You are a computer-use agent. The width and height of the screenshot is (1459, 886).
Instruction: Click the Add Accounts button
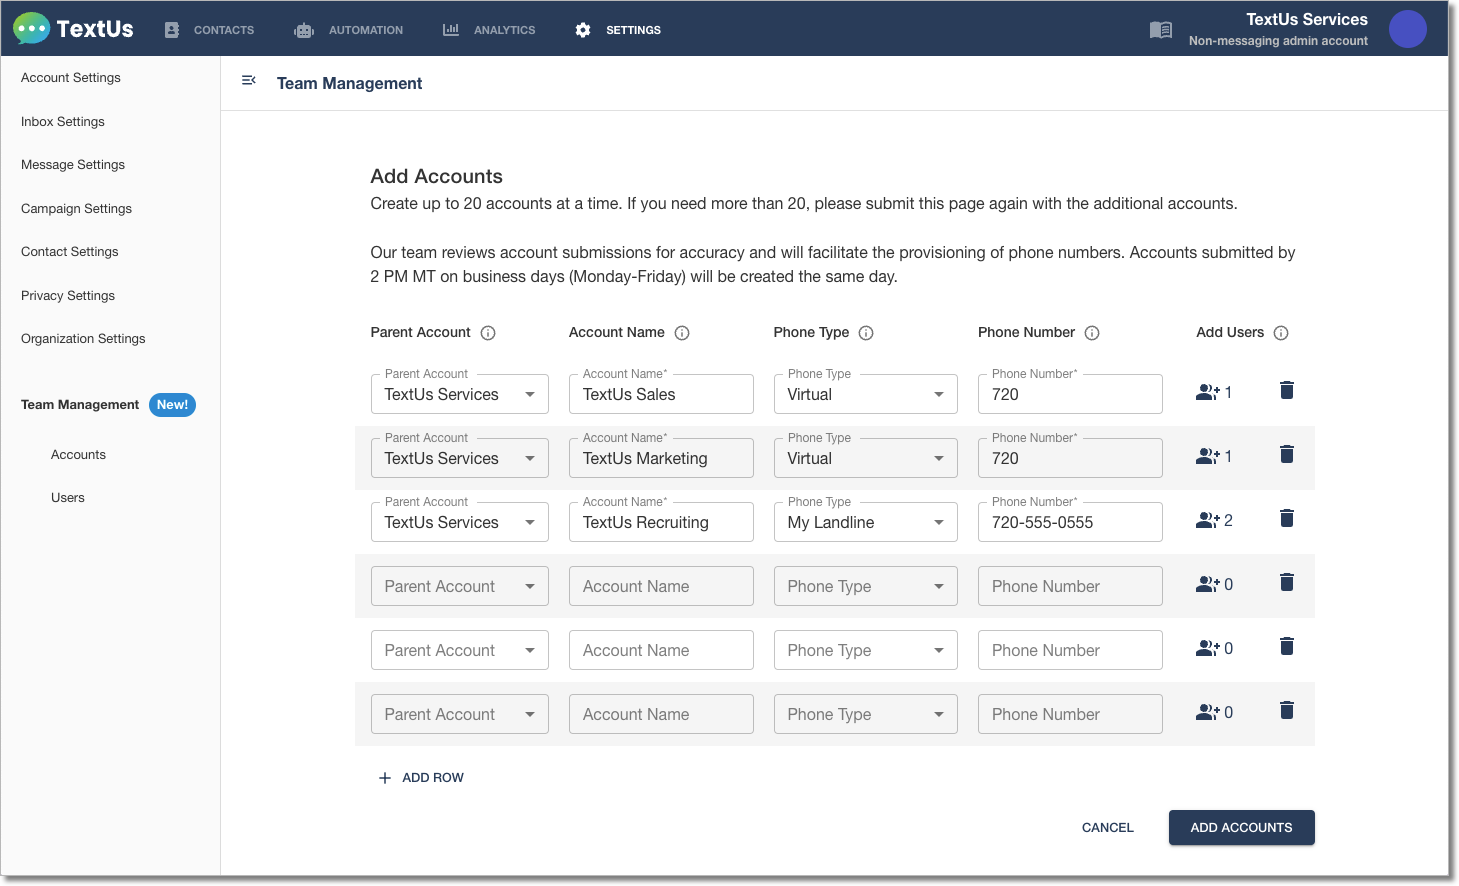click(1241, 828)
